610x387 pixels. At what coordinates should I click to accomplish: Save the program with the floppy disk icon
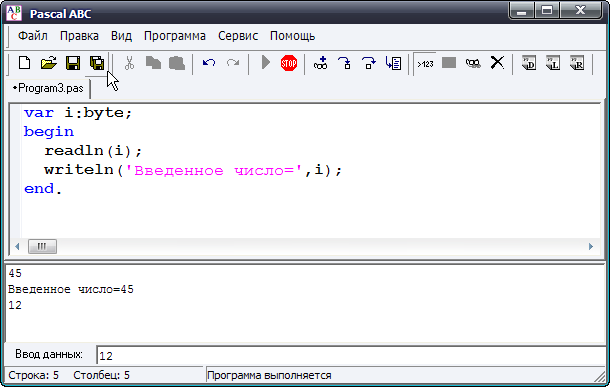pyautogui.click(x=73, y=63)
